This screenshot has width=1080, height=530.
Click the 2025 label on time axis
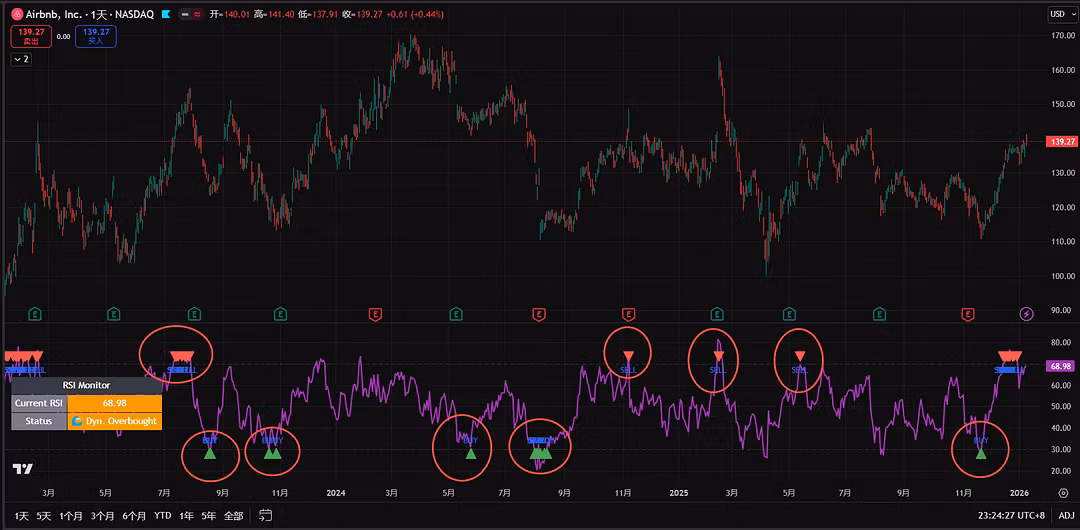[679, 492]
